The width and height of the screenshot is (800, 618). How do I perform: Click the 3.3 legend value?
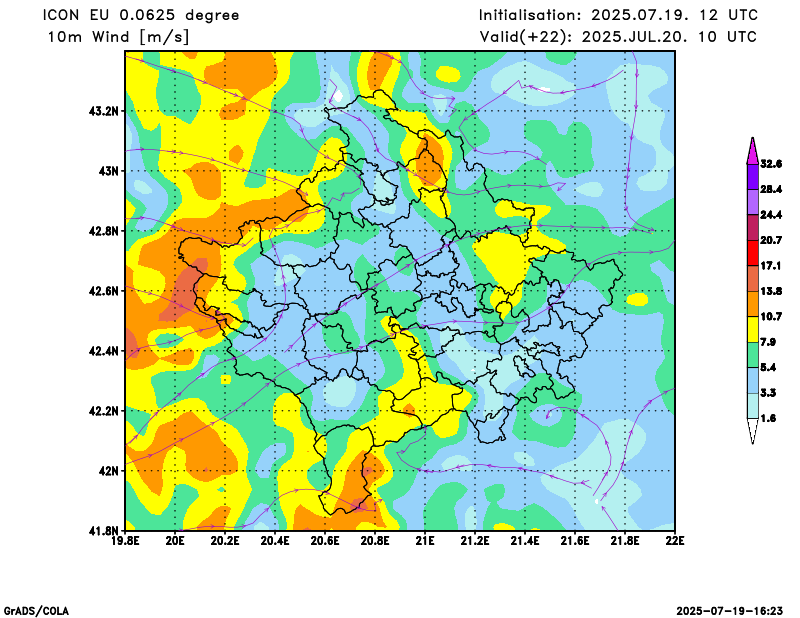pyautogui.click(x=768, y=393)
